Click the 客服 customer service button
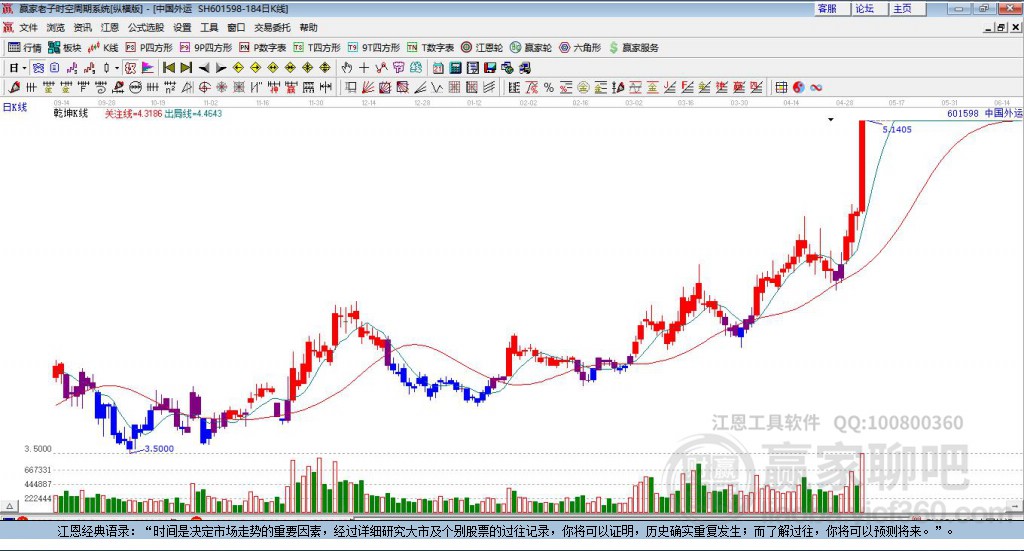Image resolution: width=1024 pixels, height=551 pixels. pyautogui.click(x=831, y=8)
